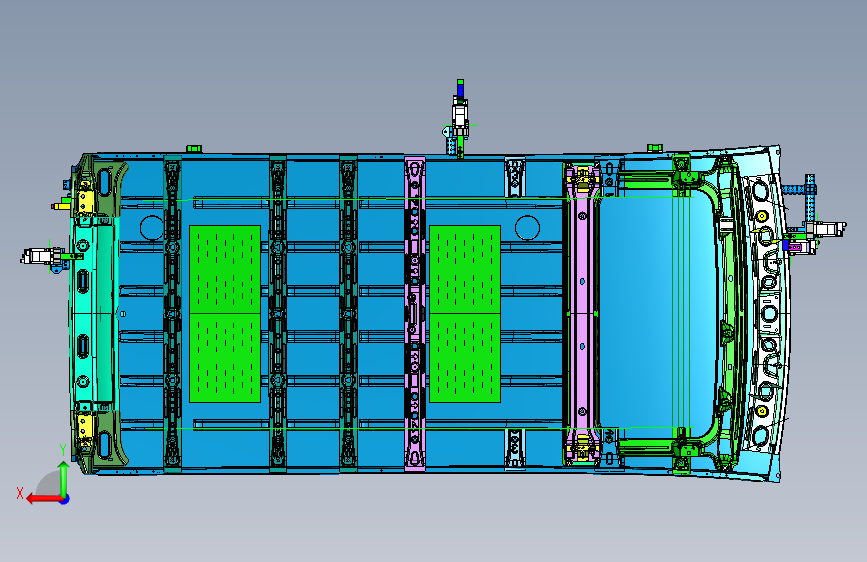Select the narrow pink center cross member
The height and width of the screenshot is (562, 867).
415,314
